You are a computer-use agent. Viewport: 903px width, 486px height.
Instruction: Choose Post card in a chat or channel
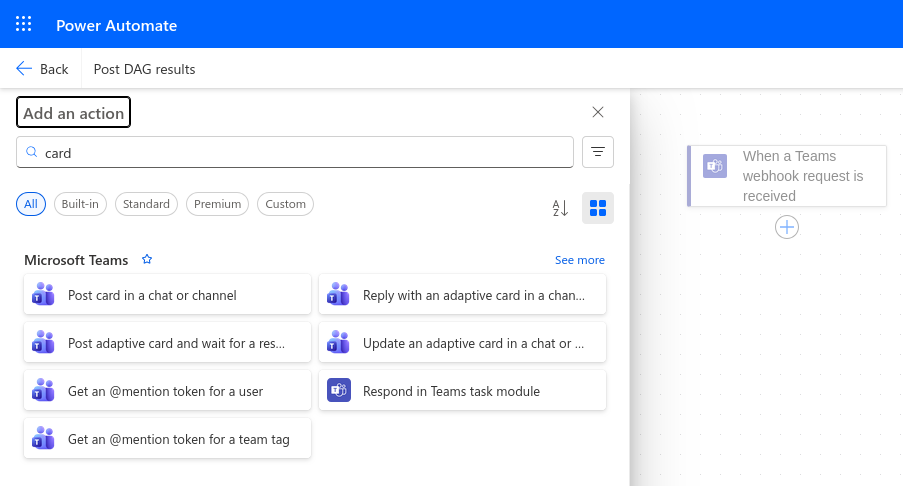(167, 294)
